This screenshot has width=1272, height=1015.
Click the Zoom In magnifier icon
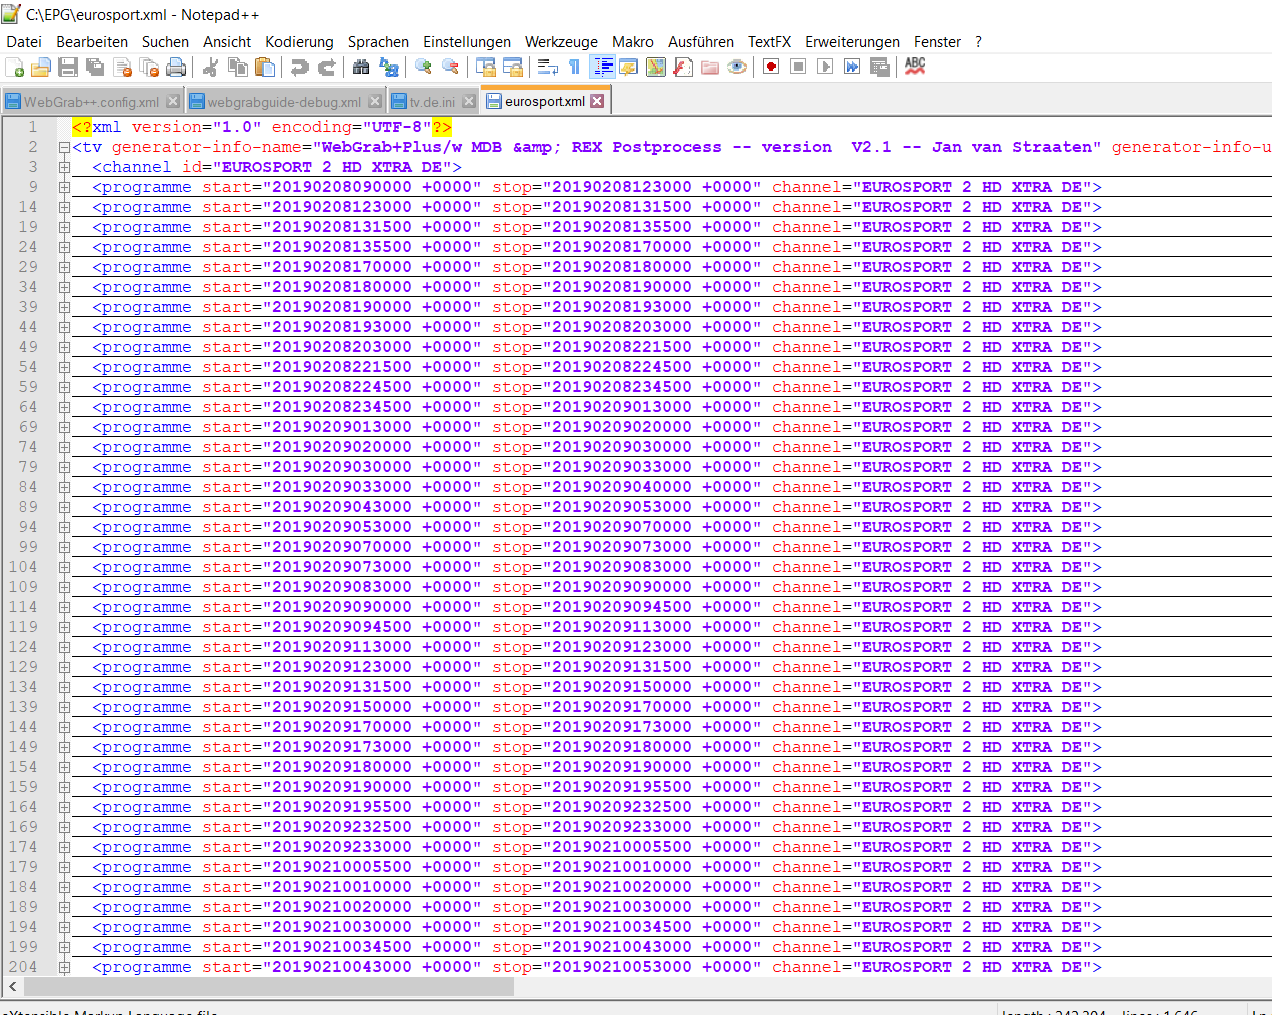(423, 67)
